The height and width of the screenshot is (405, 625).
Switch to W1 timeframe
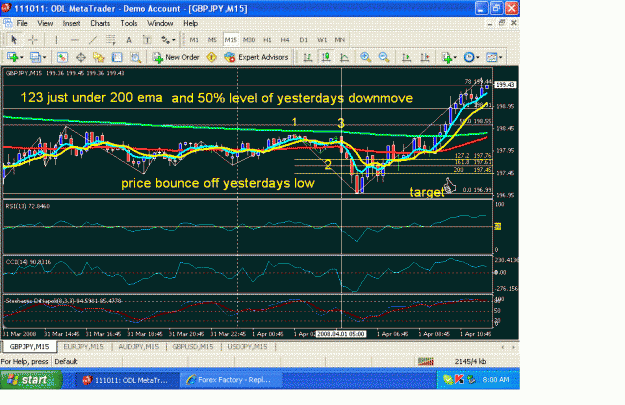tap(322, 39)
